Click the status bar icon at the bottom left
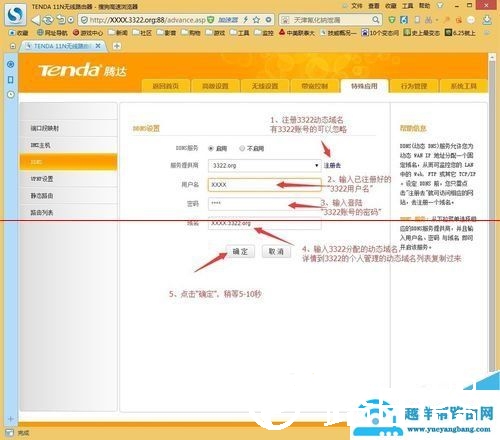 (10, 433)
